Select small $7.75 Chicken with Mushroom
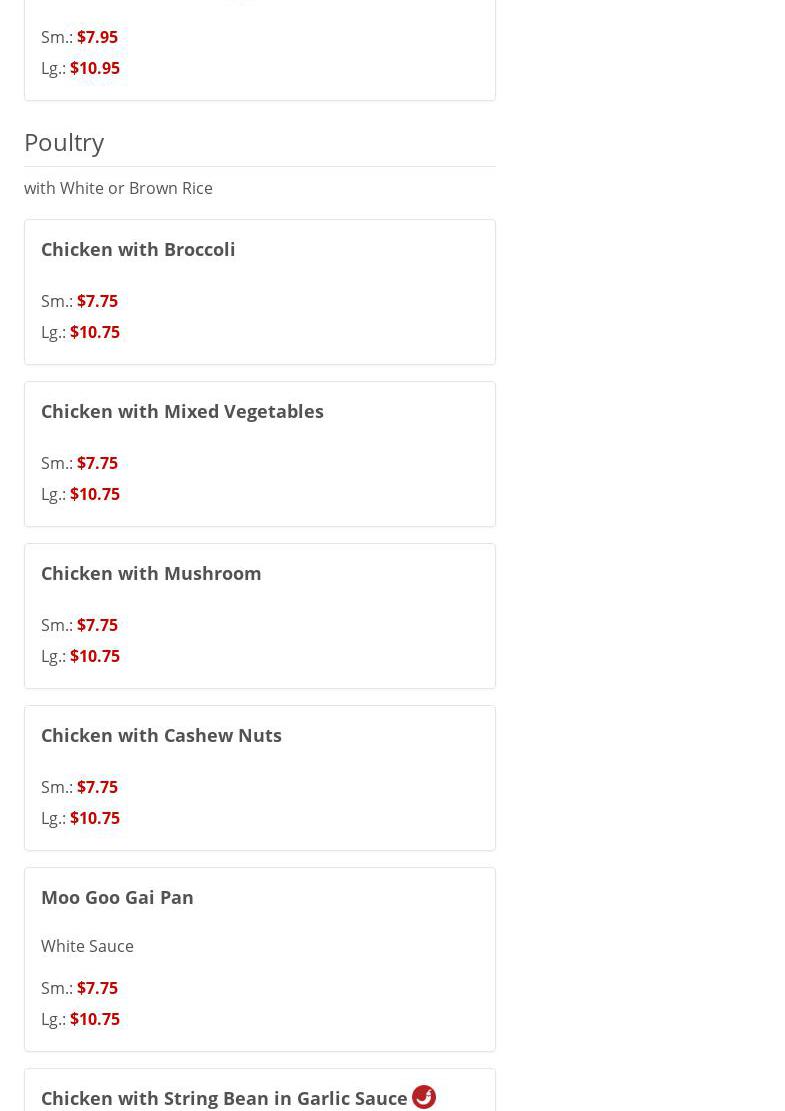Image resolution: width=785 pixels, height=1111 pixels. coord(97,625)
